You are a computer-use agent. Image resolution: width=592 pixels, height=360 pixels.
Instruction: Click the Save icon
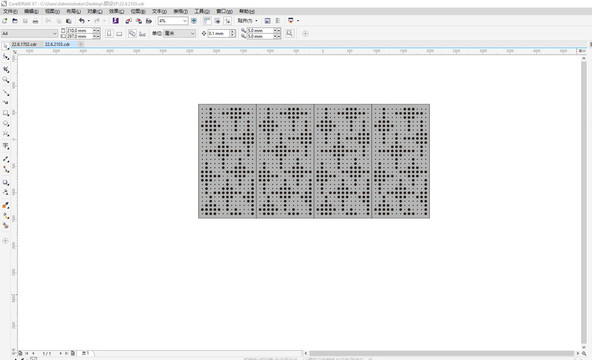click(25, 21)
